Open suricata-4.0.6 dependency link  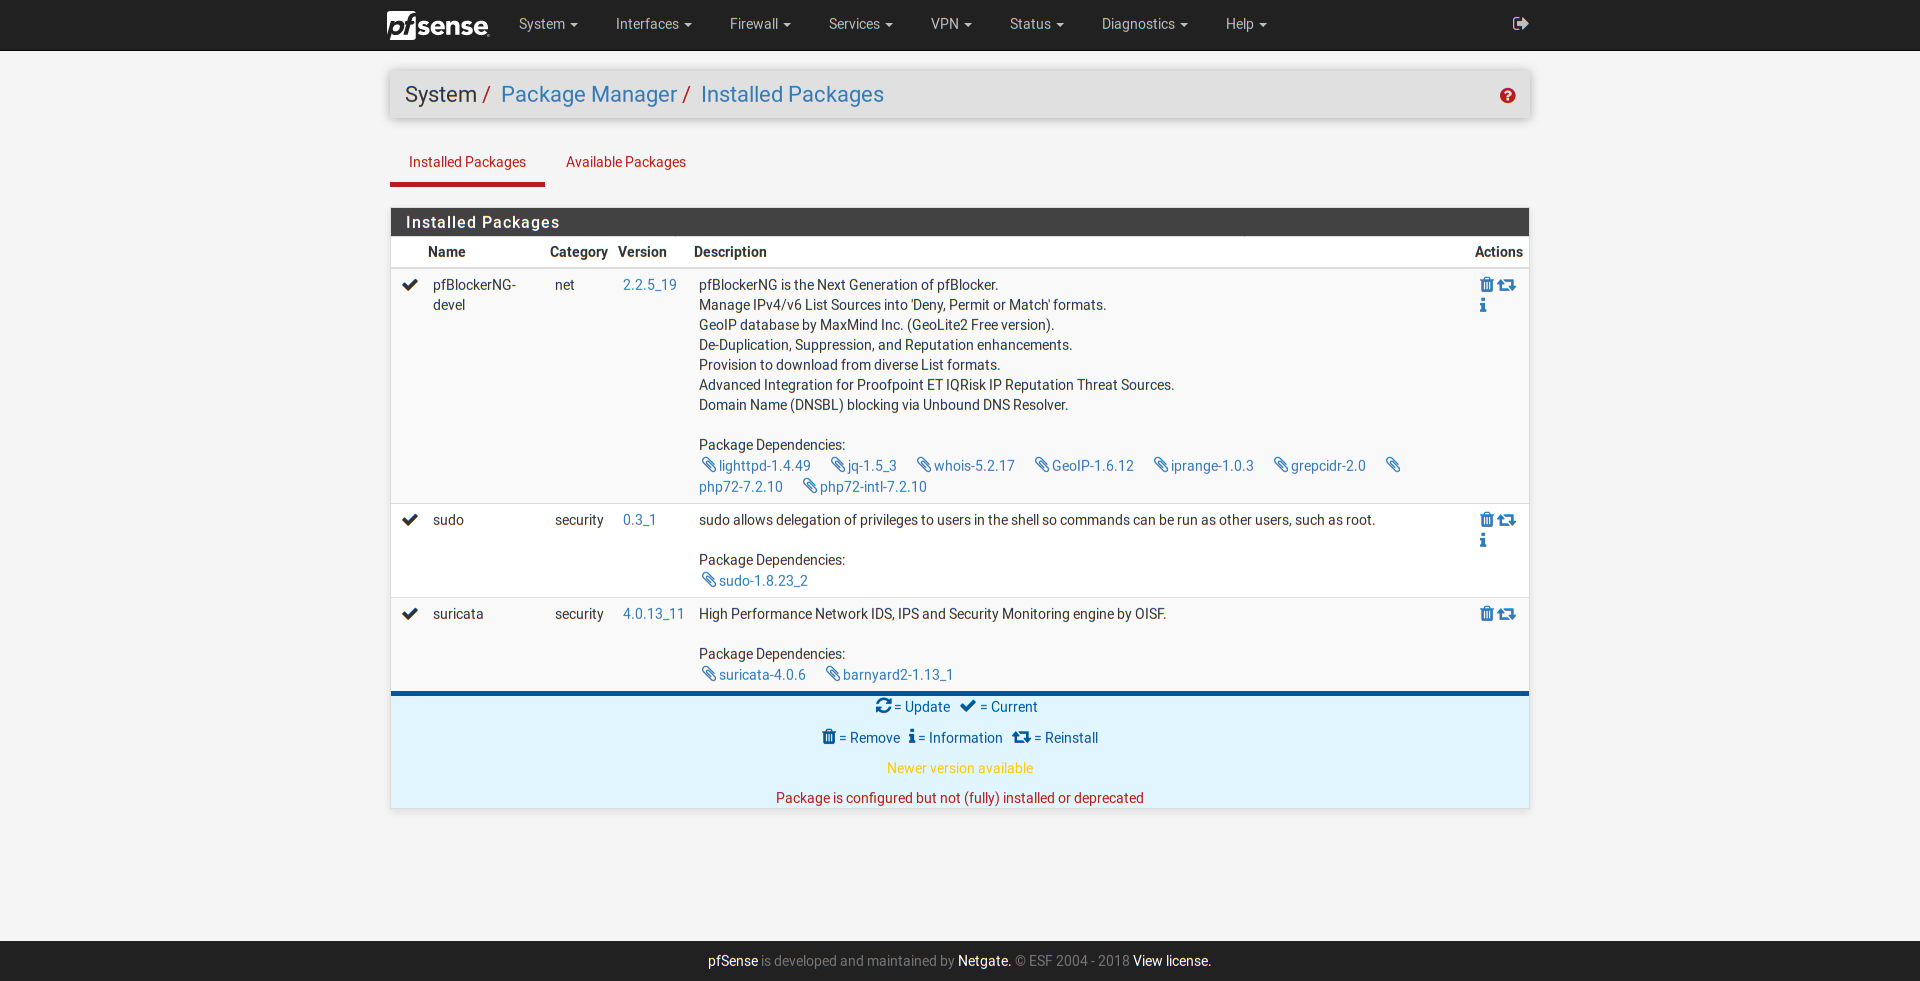[754, 675]
